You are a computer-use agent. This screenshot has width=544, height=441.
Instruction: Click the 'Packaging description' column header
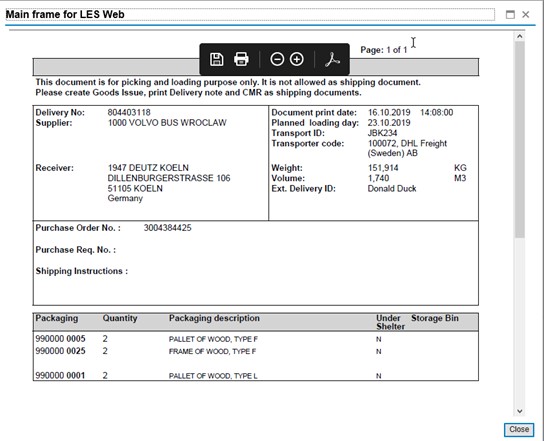tap(214, 318)
